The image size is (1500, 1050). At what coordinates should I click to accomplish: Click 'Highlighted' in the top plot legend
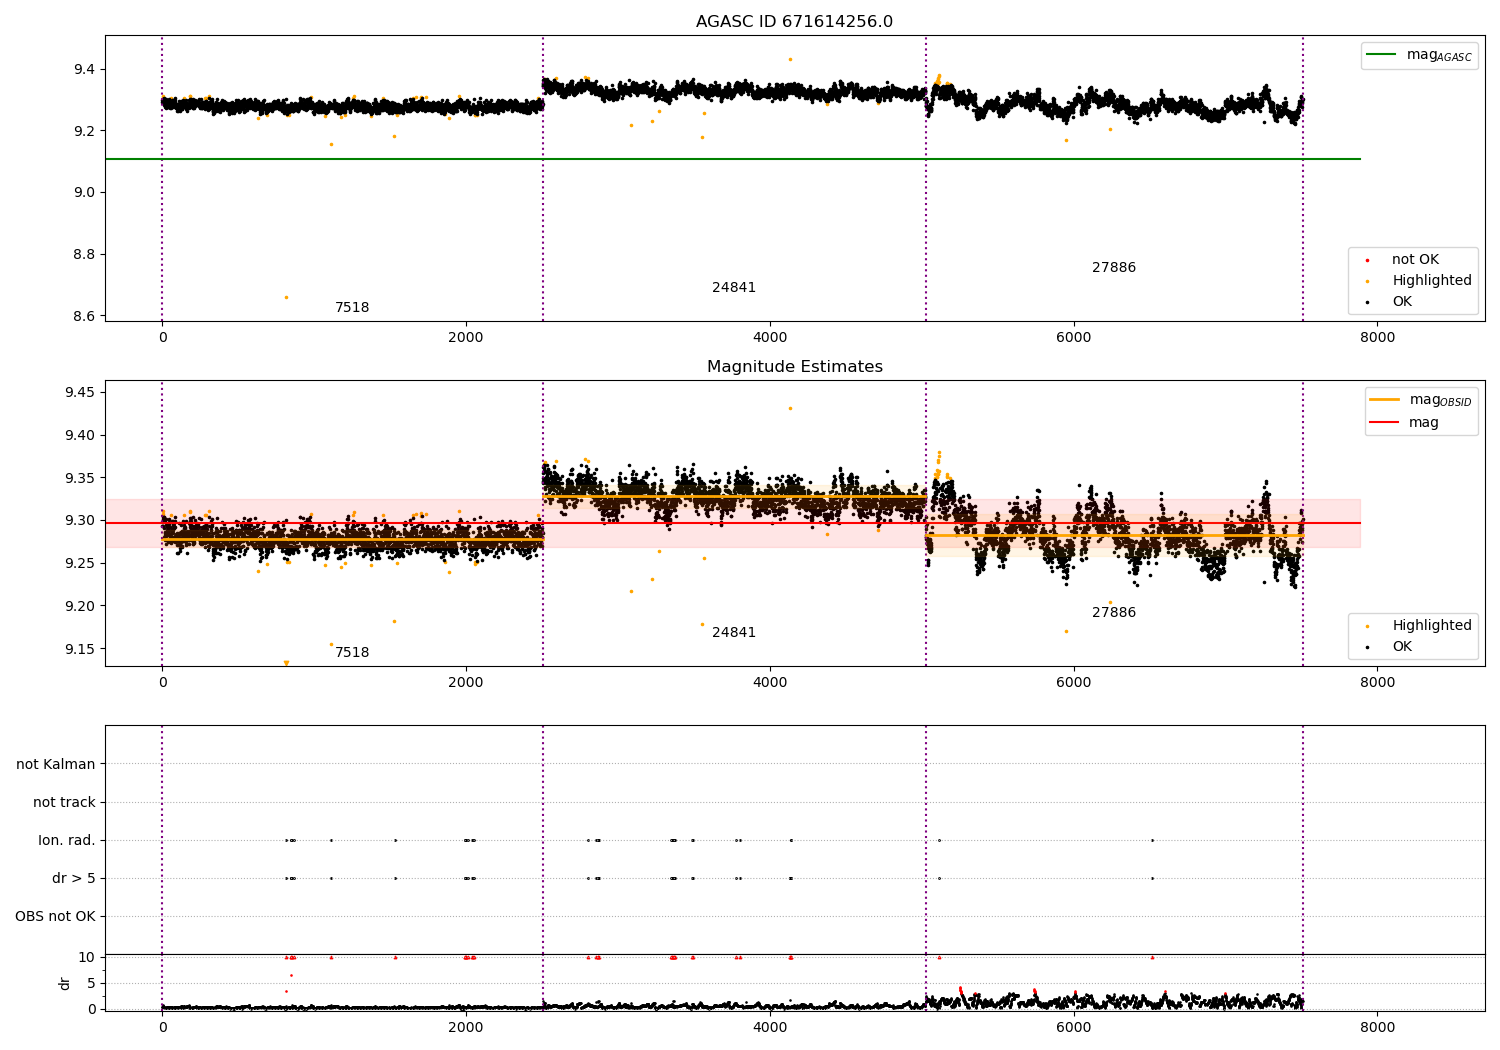[x=1419, y=281]
